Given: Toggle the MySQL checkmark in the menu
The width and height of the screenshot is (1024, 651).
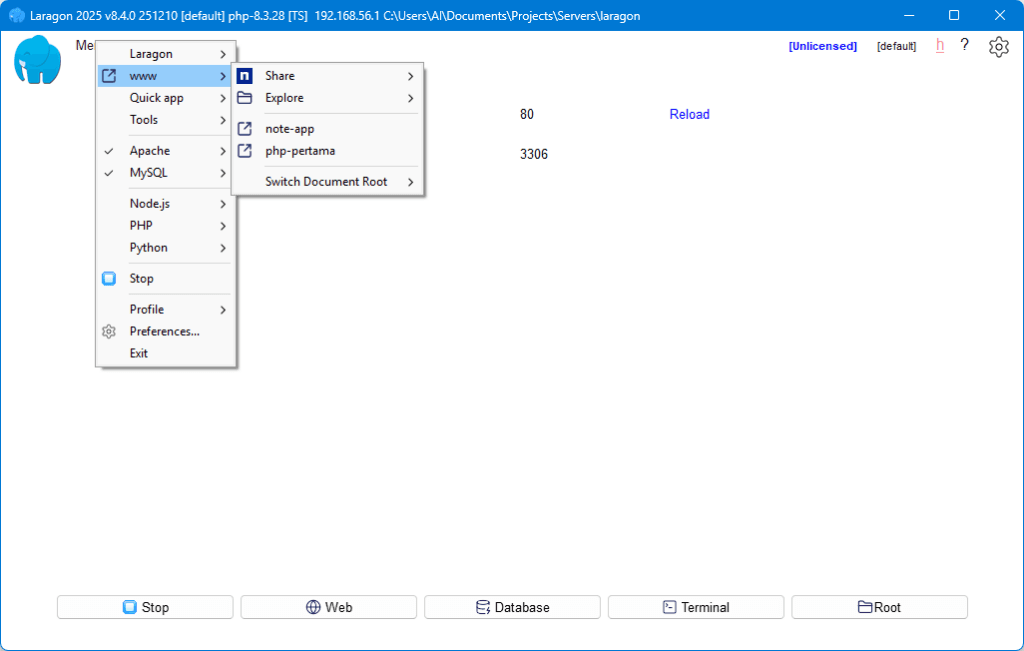Looking at the screenshot, I should click(109, 173).
